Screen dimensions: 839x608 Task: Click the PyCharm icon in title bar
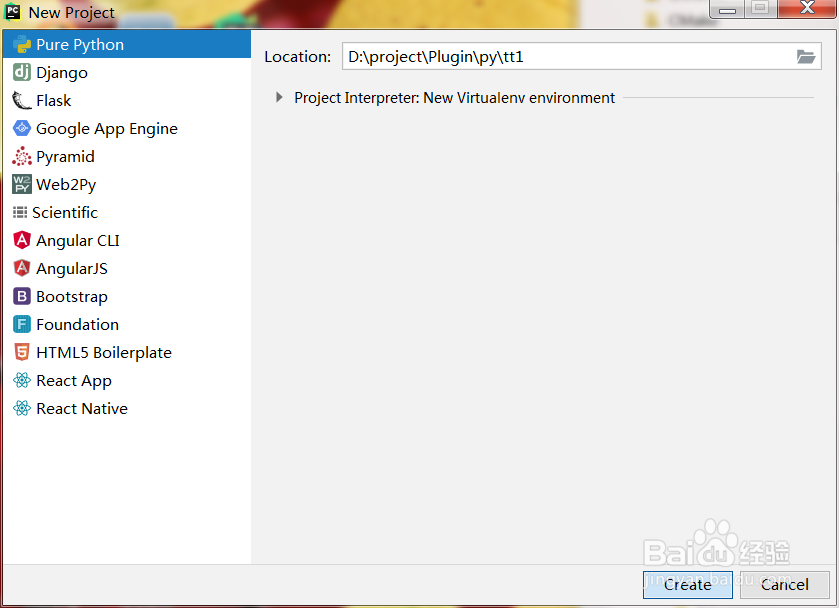pyautogui.click(x=12, y=12)
